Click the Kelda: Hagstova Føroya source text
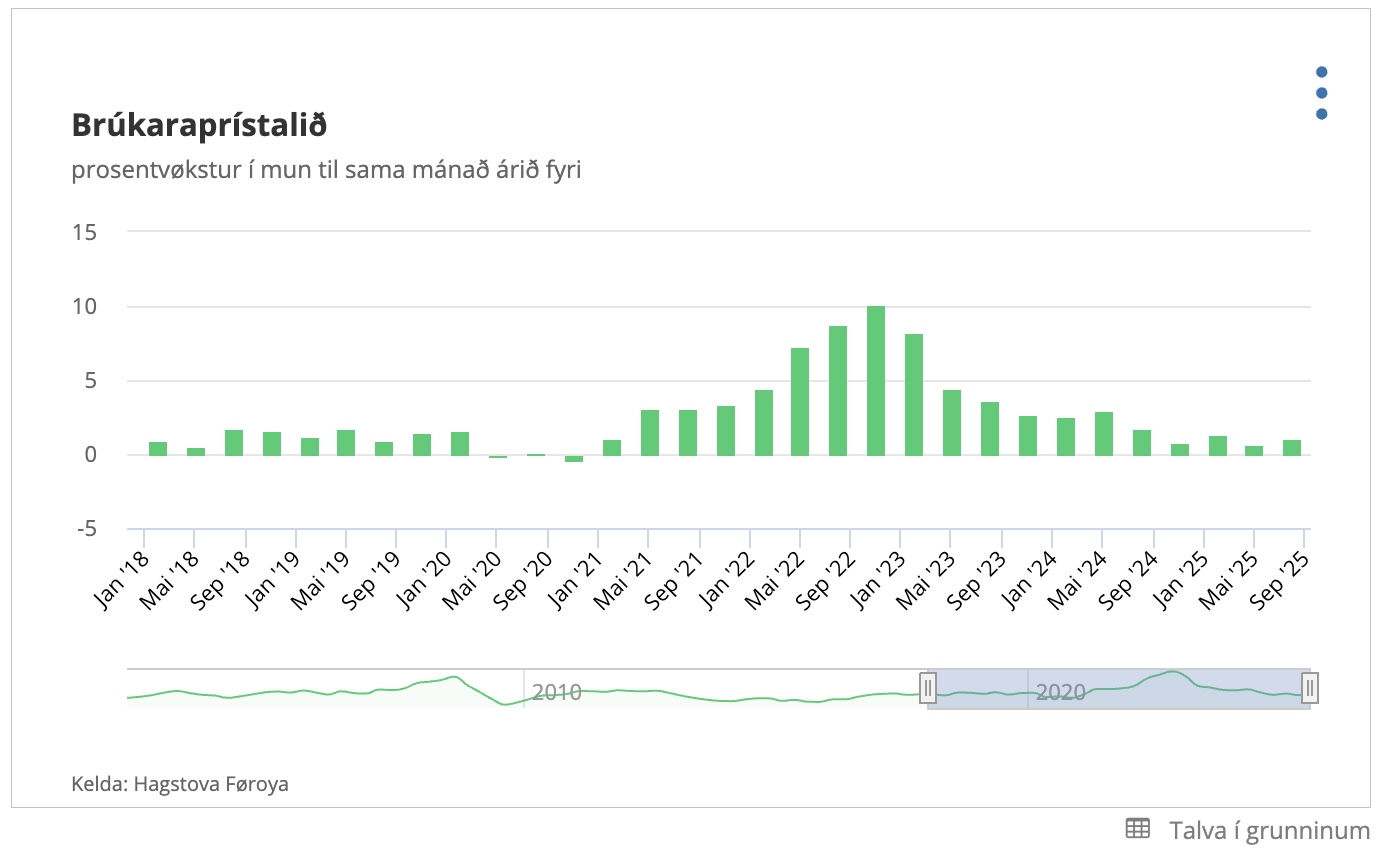 (x=180, y=784)
